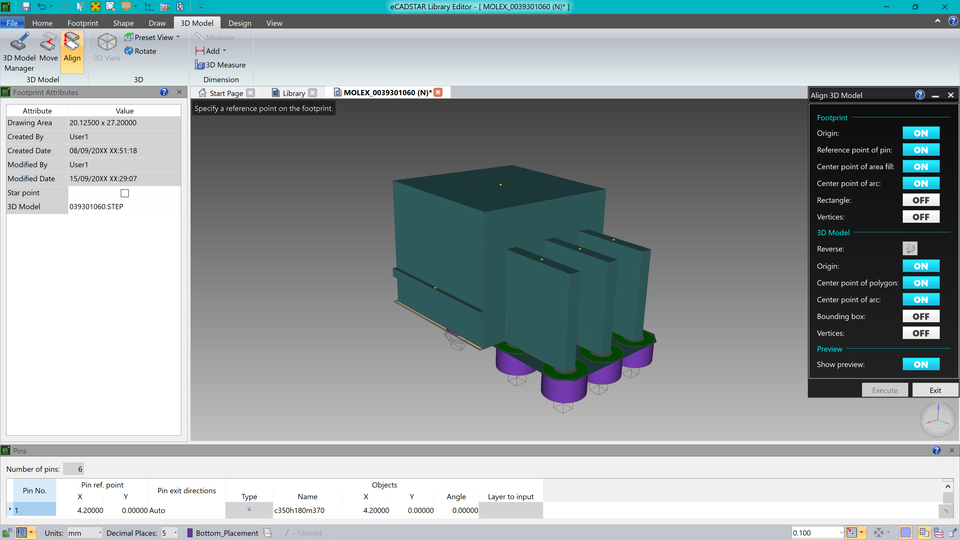The width and height of the screenshot is (960, 540).
Task: Turn on footprint Rectangle snapping
Action: point(920,200)
